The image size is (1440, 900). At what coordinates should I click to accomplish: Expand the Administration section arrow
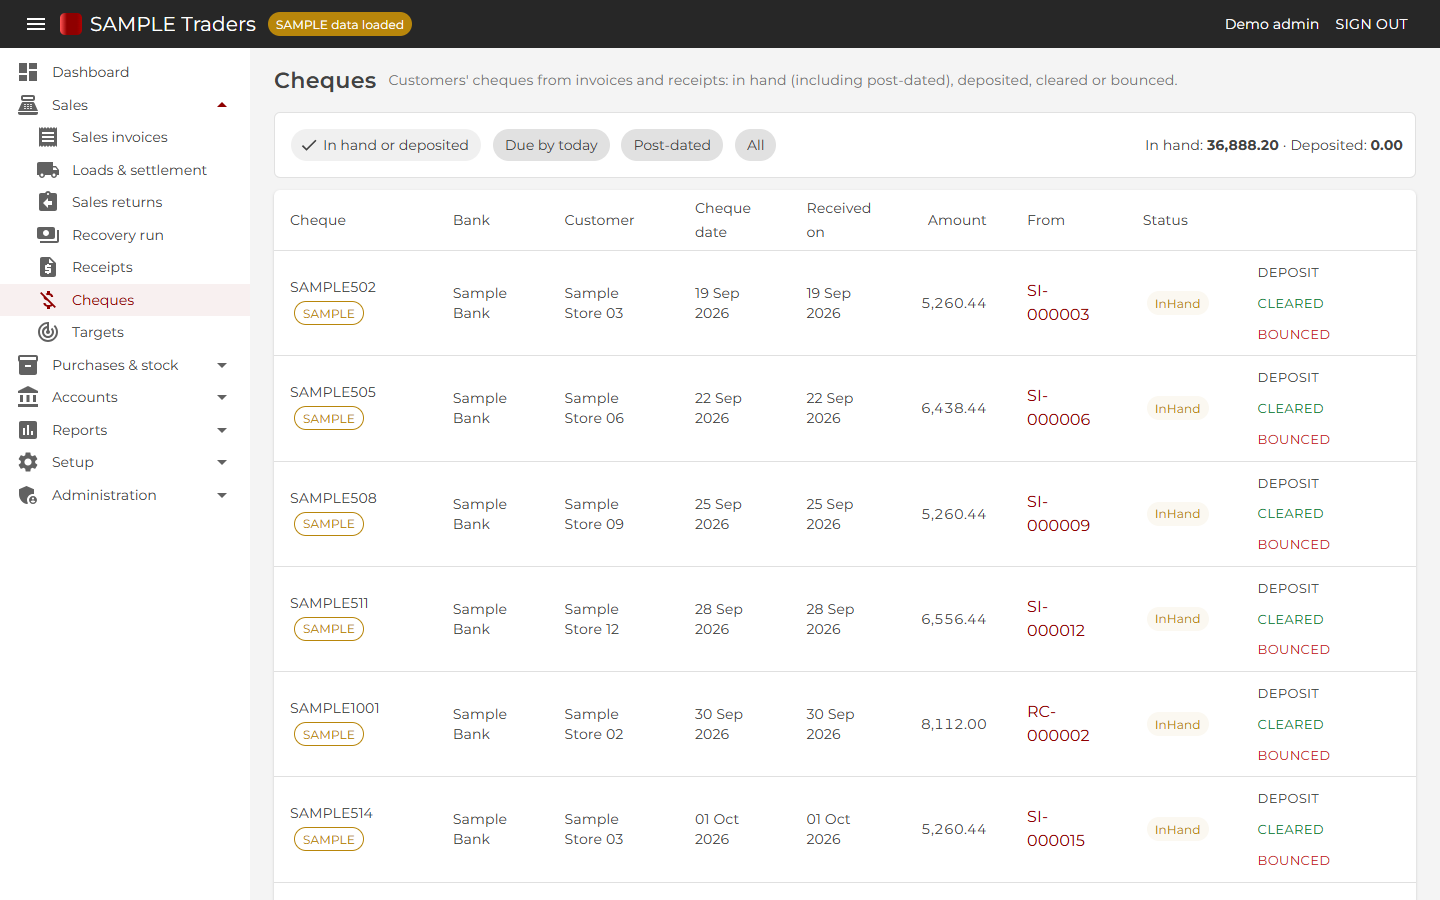pyautogui.click(x=222, y=495)
